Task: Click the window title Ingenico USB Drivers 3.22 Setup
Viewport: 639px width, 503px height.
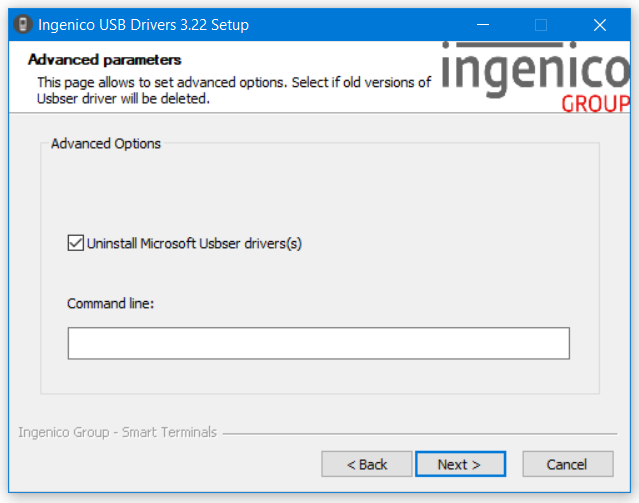Action: pos(143,25)
